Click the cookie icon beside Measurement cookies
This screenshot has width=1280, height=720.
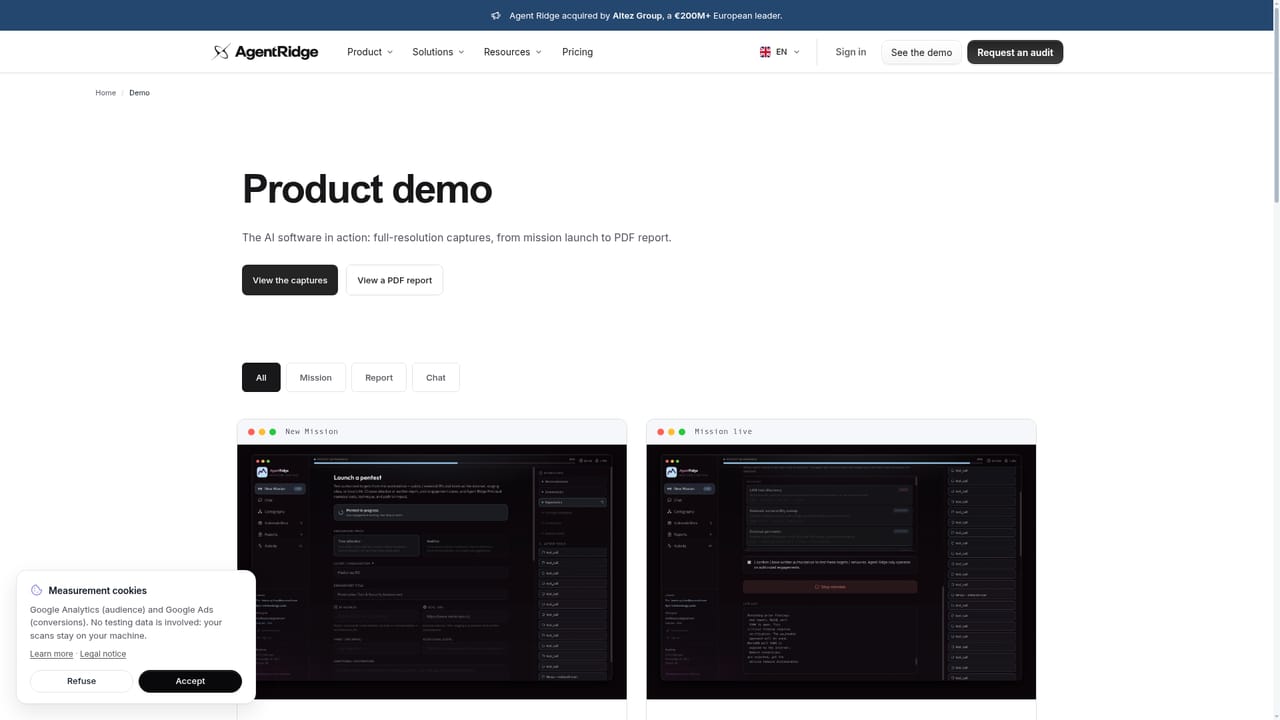37,590
